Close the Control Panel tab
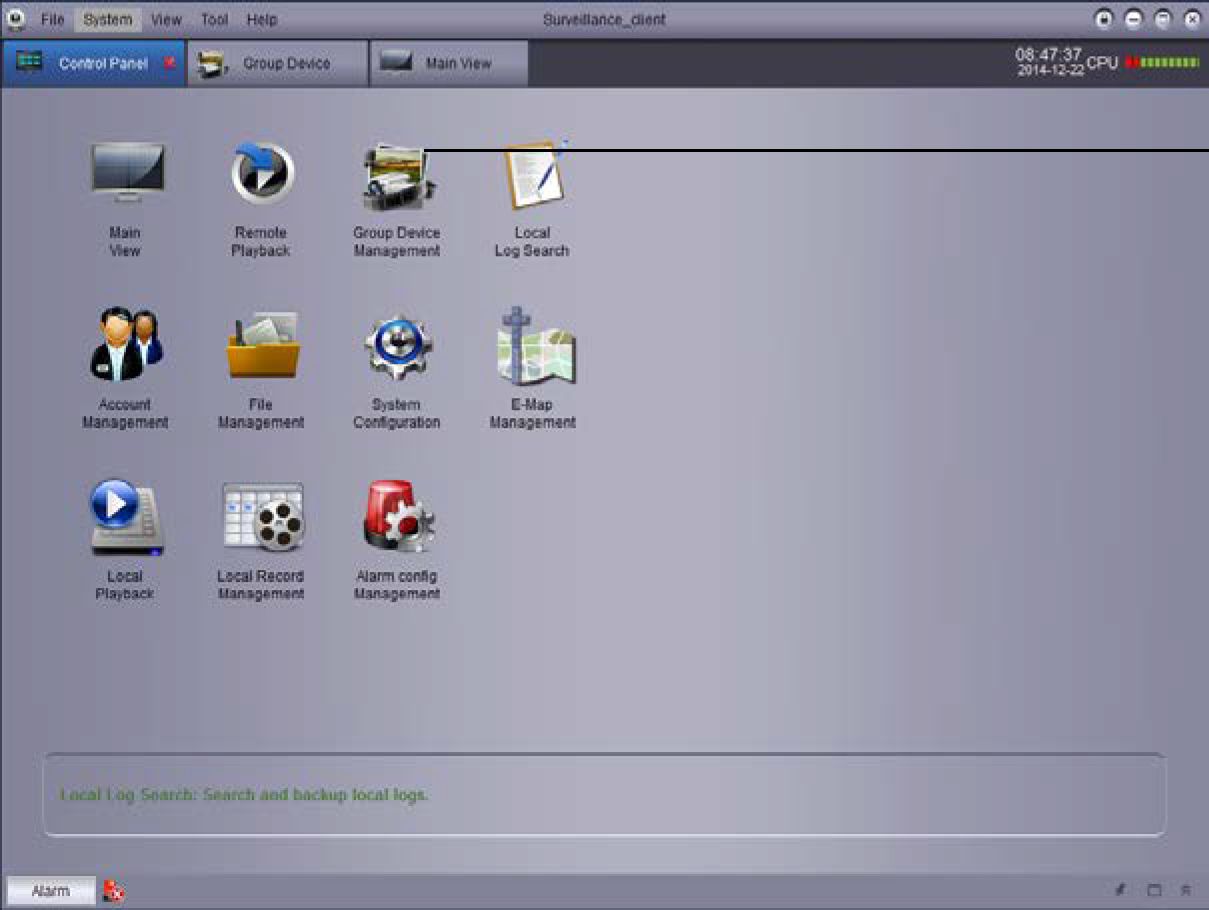This screenshot has width=1209, height=910. [x=169, y=63]
